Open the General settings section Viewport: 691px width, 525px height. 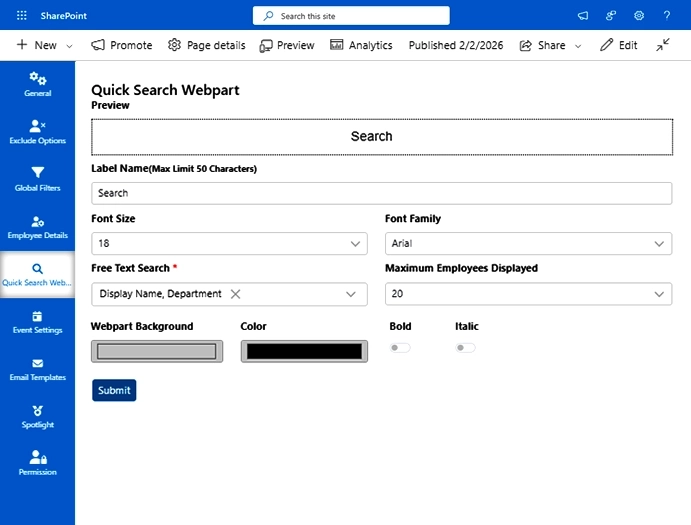37,84
